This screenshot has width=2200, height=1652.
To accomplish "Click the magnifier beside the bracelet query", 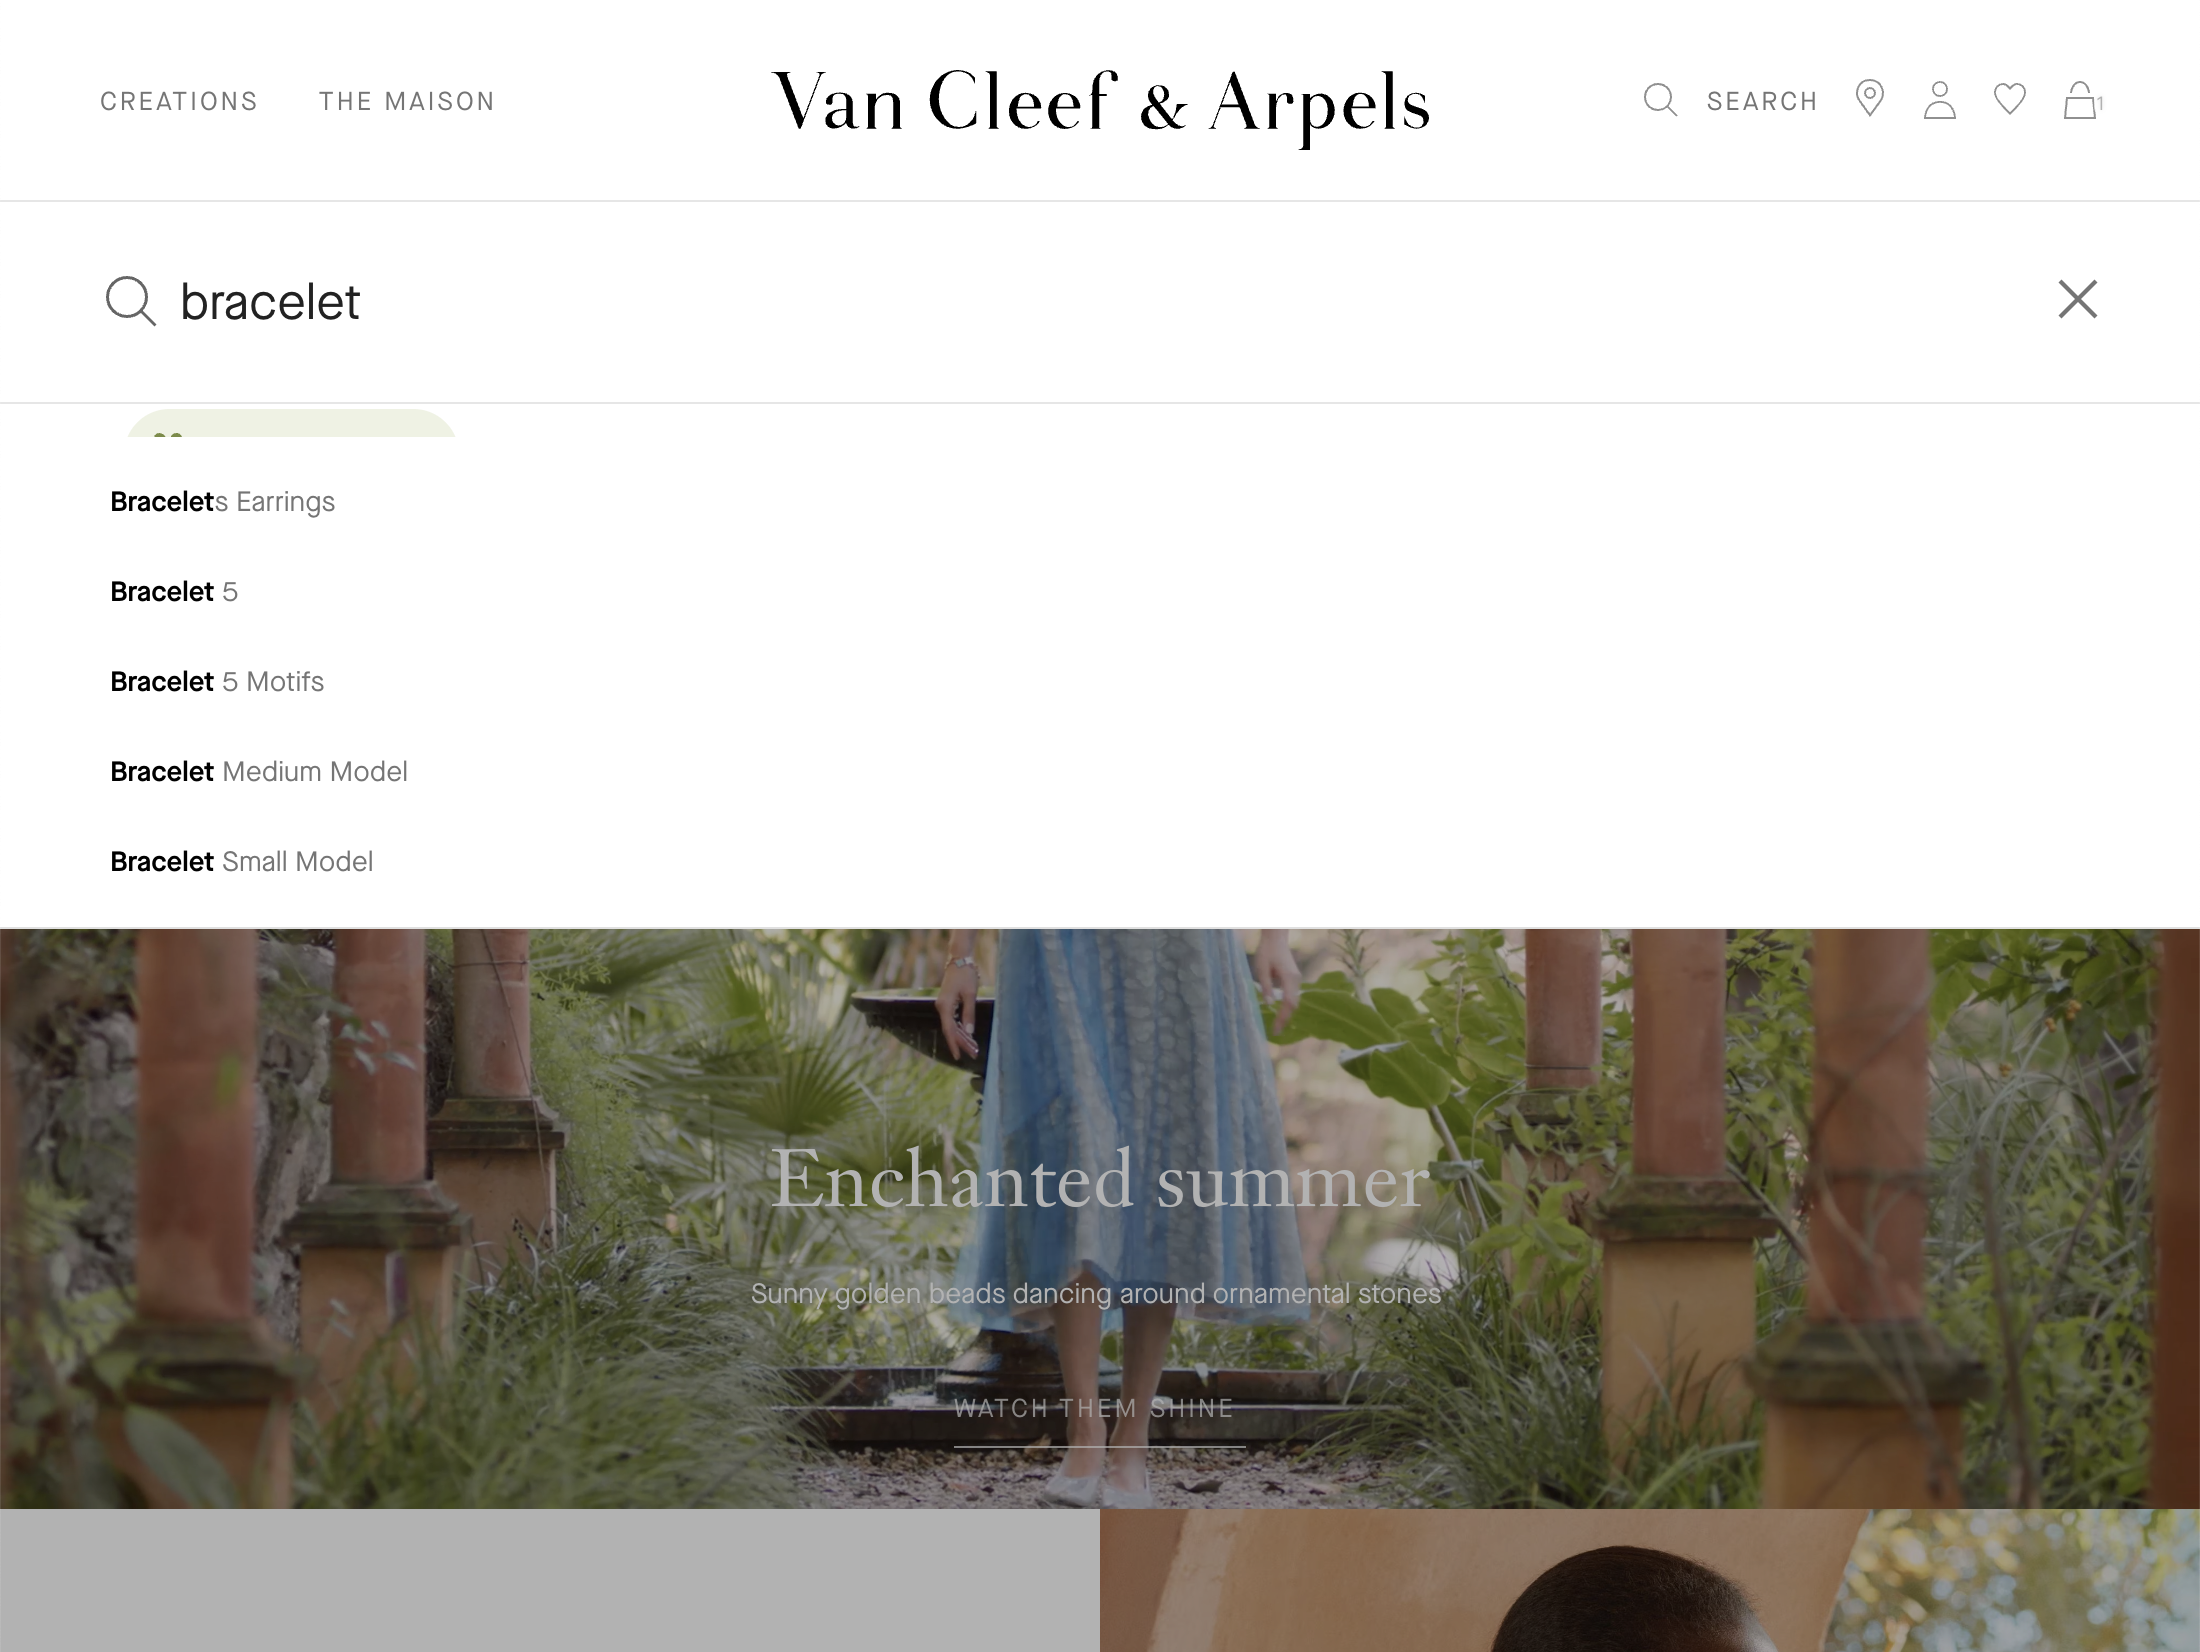I will tap(131, 301).
